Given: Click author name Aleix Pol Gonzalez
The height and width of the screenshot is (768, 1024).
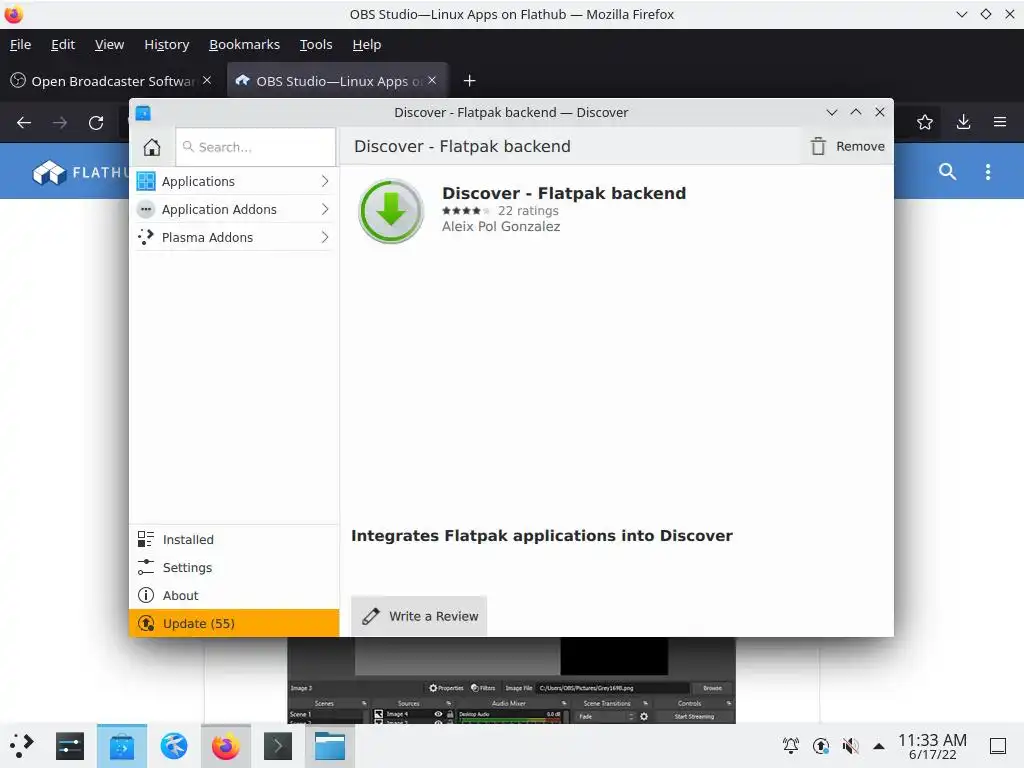Looking at the screenshot, I should [501, 227].
